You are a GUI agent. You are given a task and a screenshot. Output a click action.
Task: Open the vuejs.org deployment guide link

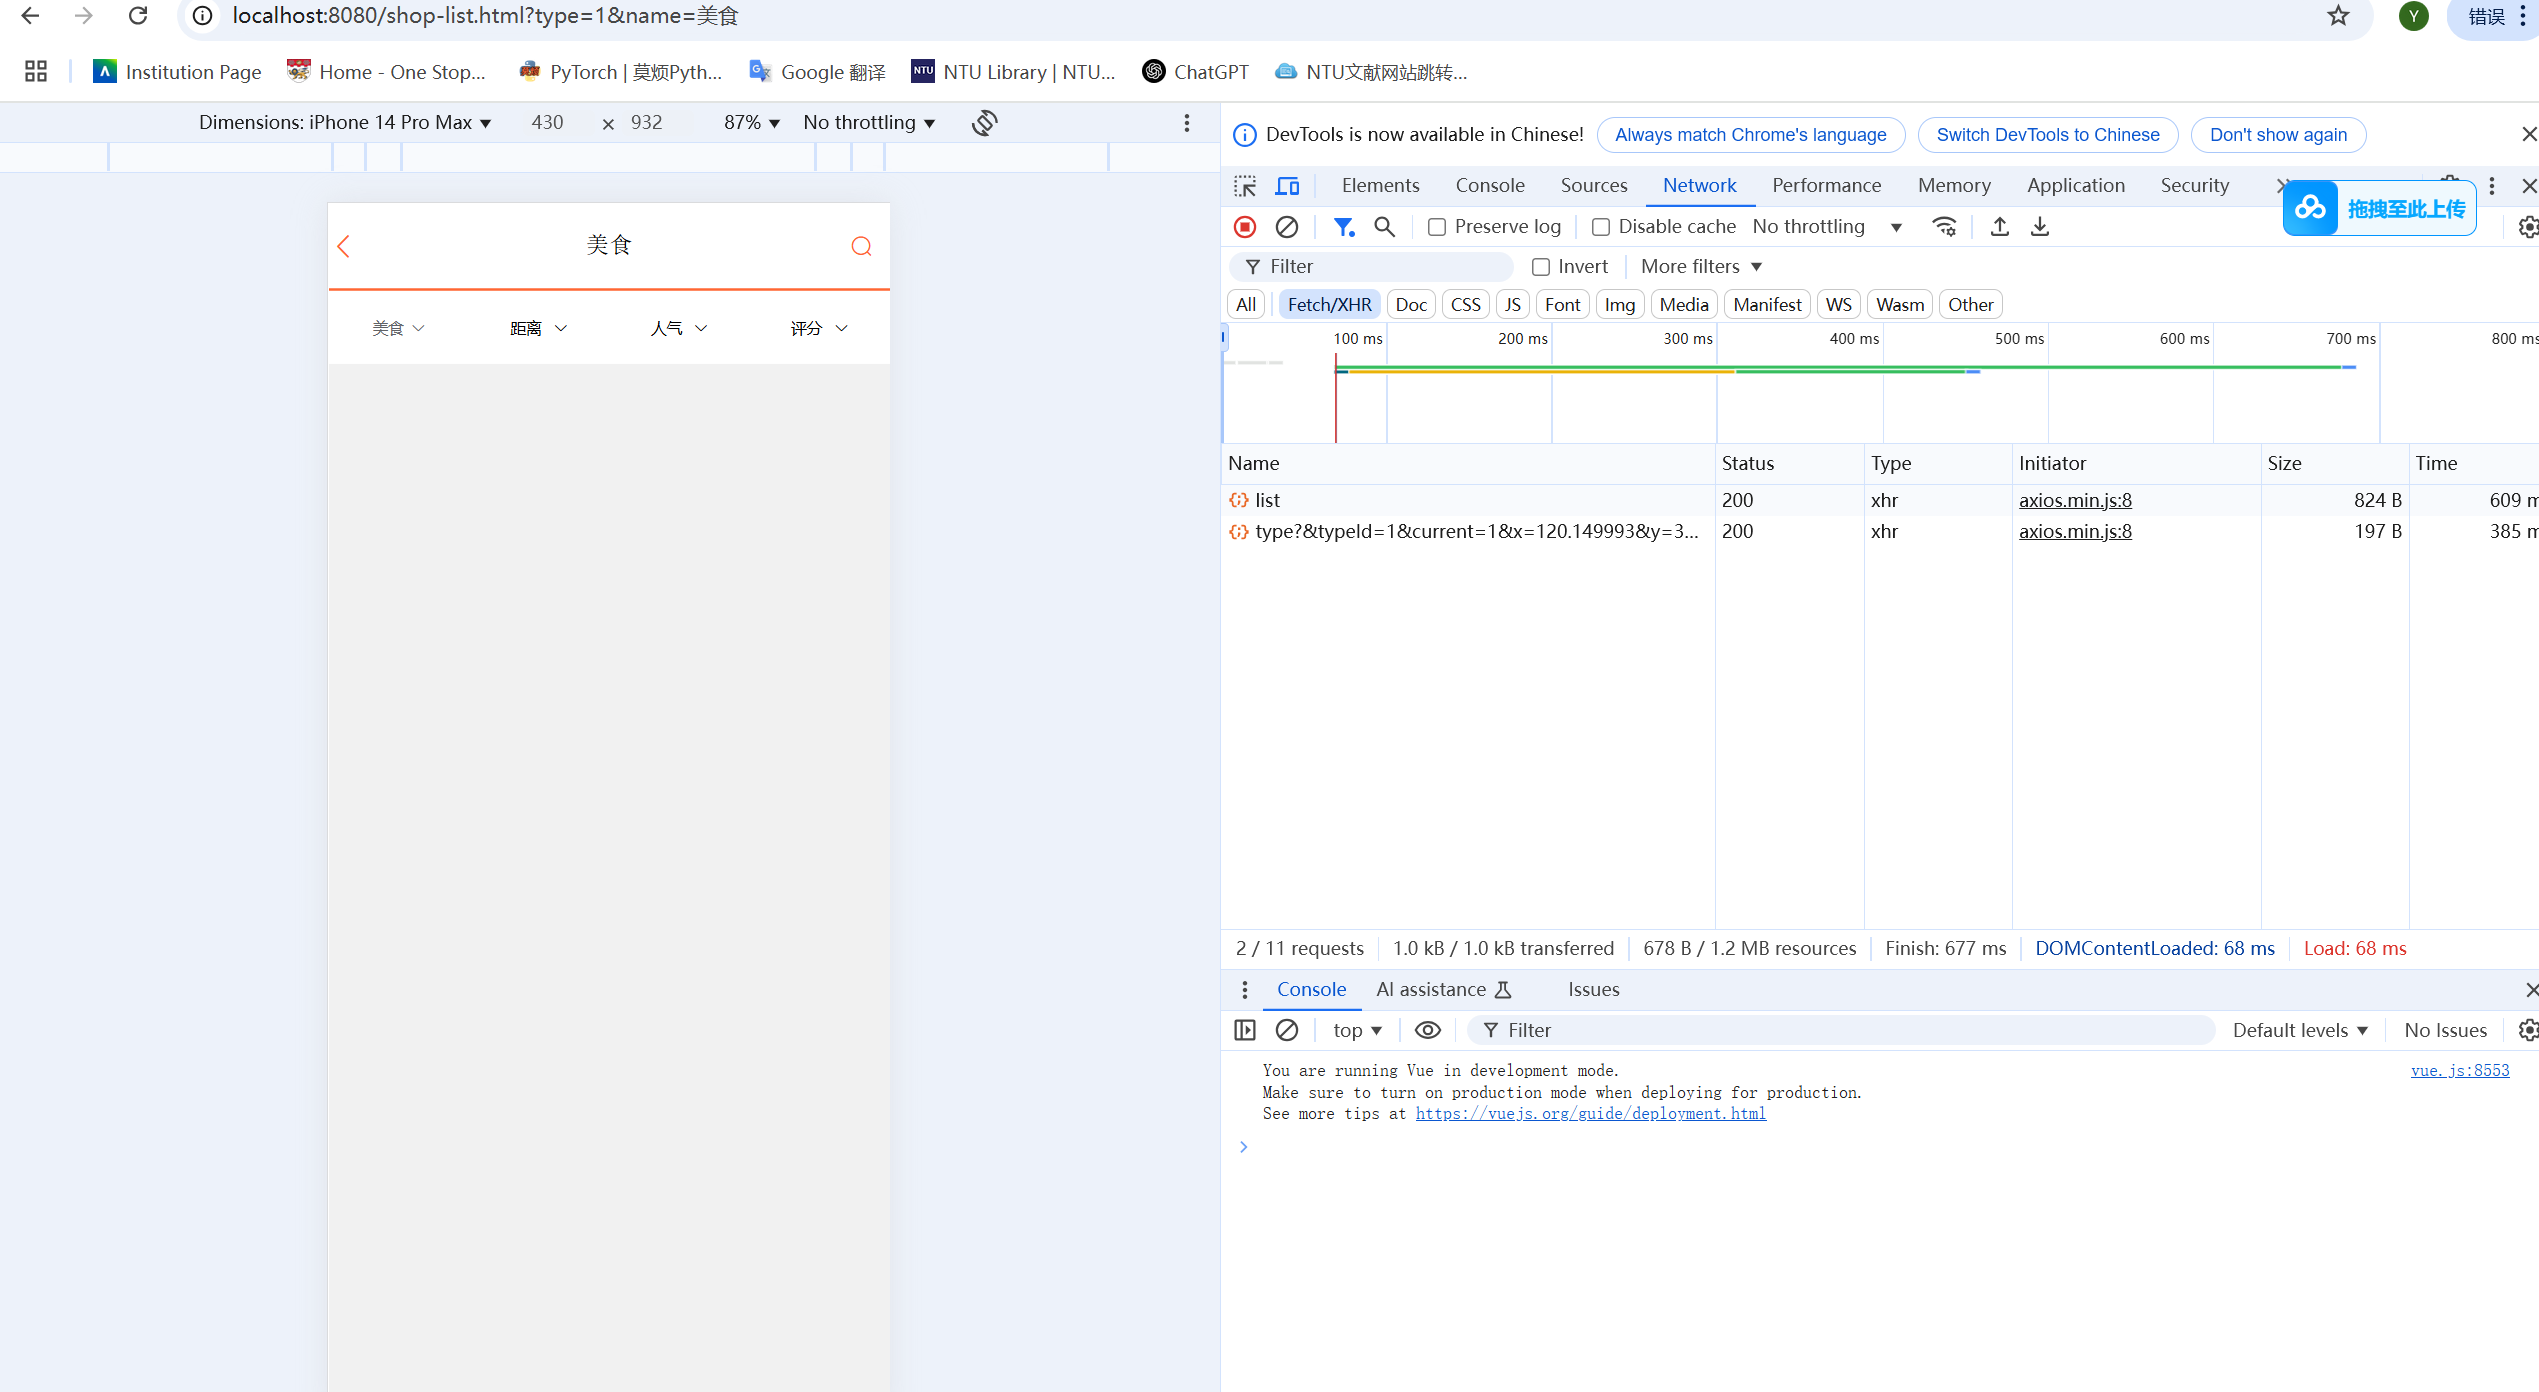click(1590, 1113)
